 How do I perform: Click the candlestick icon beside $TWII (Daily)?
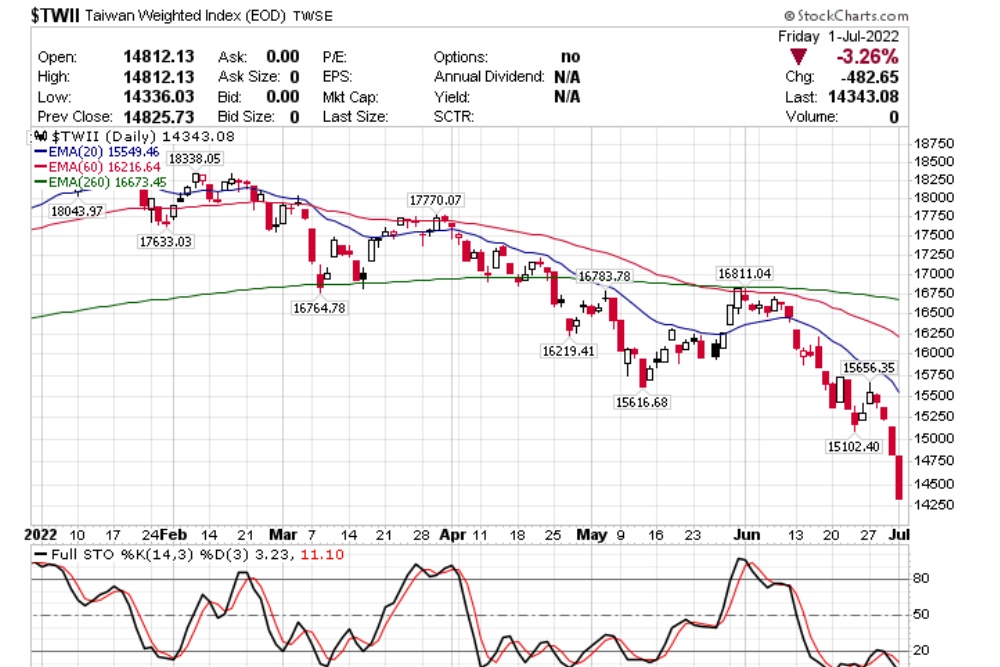(x=40, y=136)
